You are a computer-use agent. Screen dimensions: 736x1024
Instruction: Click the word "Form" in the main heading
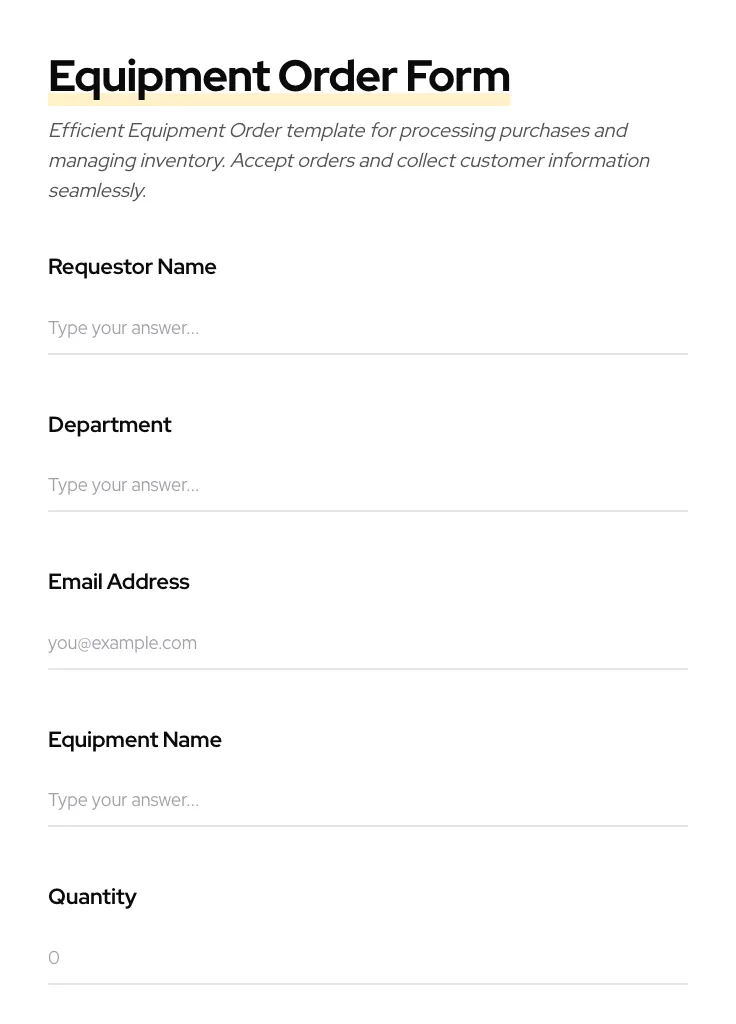[458, 77]
